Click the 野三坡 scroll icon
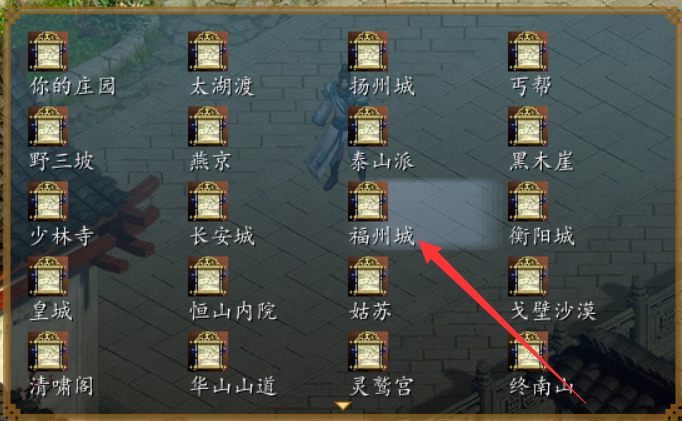This screenshot has height=421, width=682. 48,126
